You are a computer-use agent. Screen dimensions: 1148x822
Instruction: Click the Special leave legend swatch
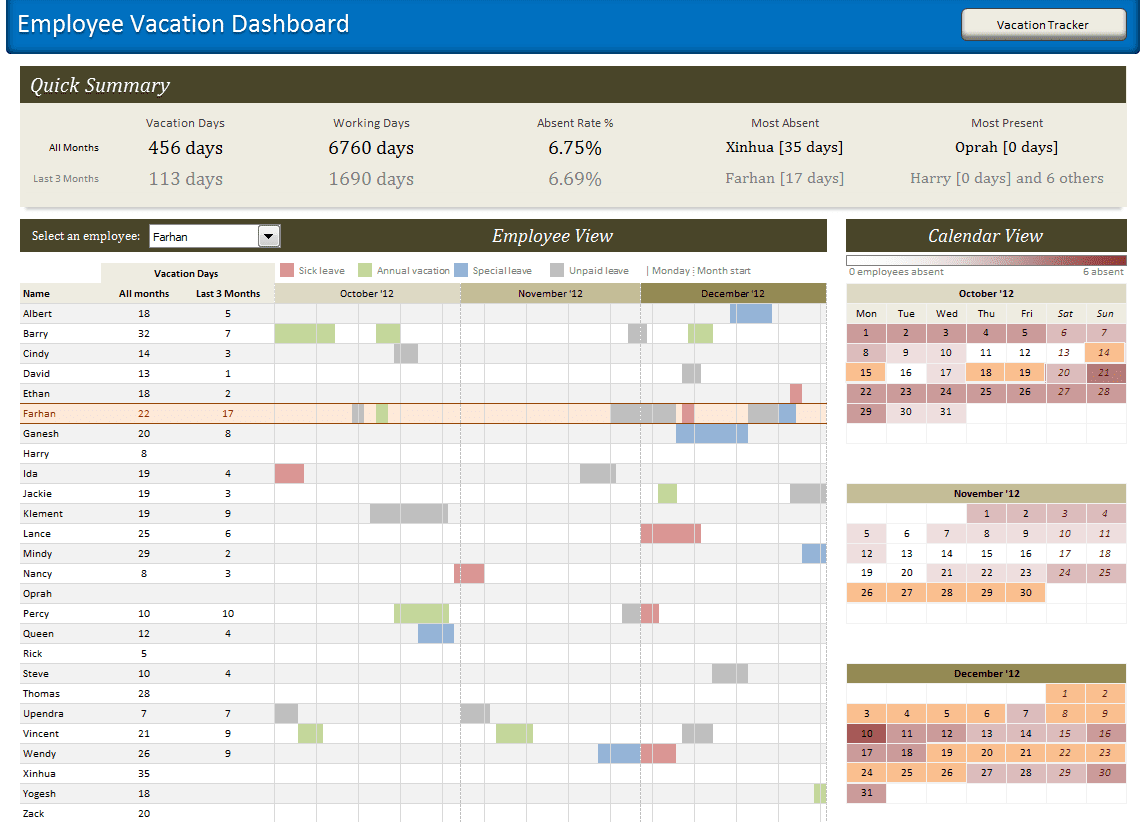click(x=459, y=270)
